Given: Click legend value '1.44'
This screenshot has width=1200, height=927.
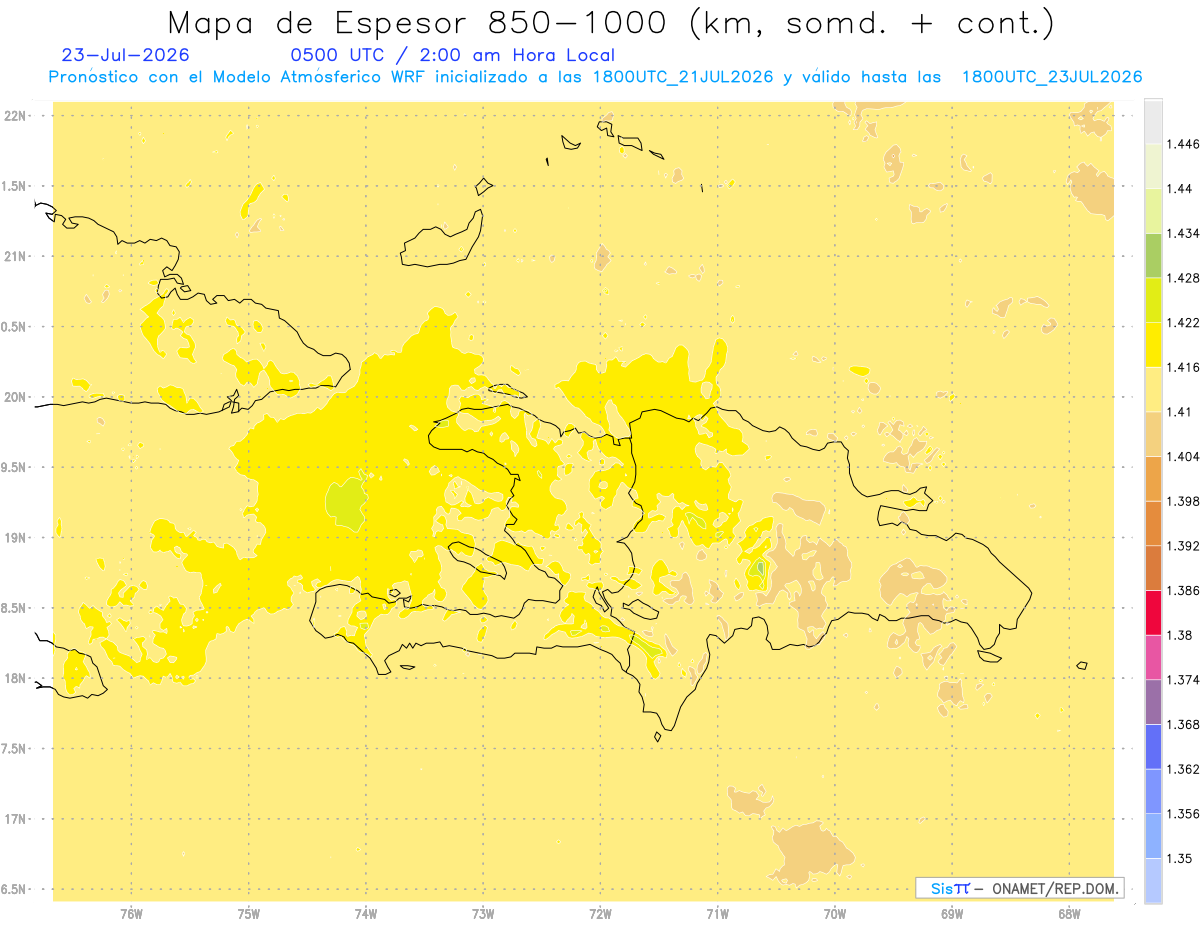Looking at the screenshot, I should point(1178,189).
